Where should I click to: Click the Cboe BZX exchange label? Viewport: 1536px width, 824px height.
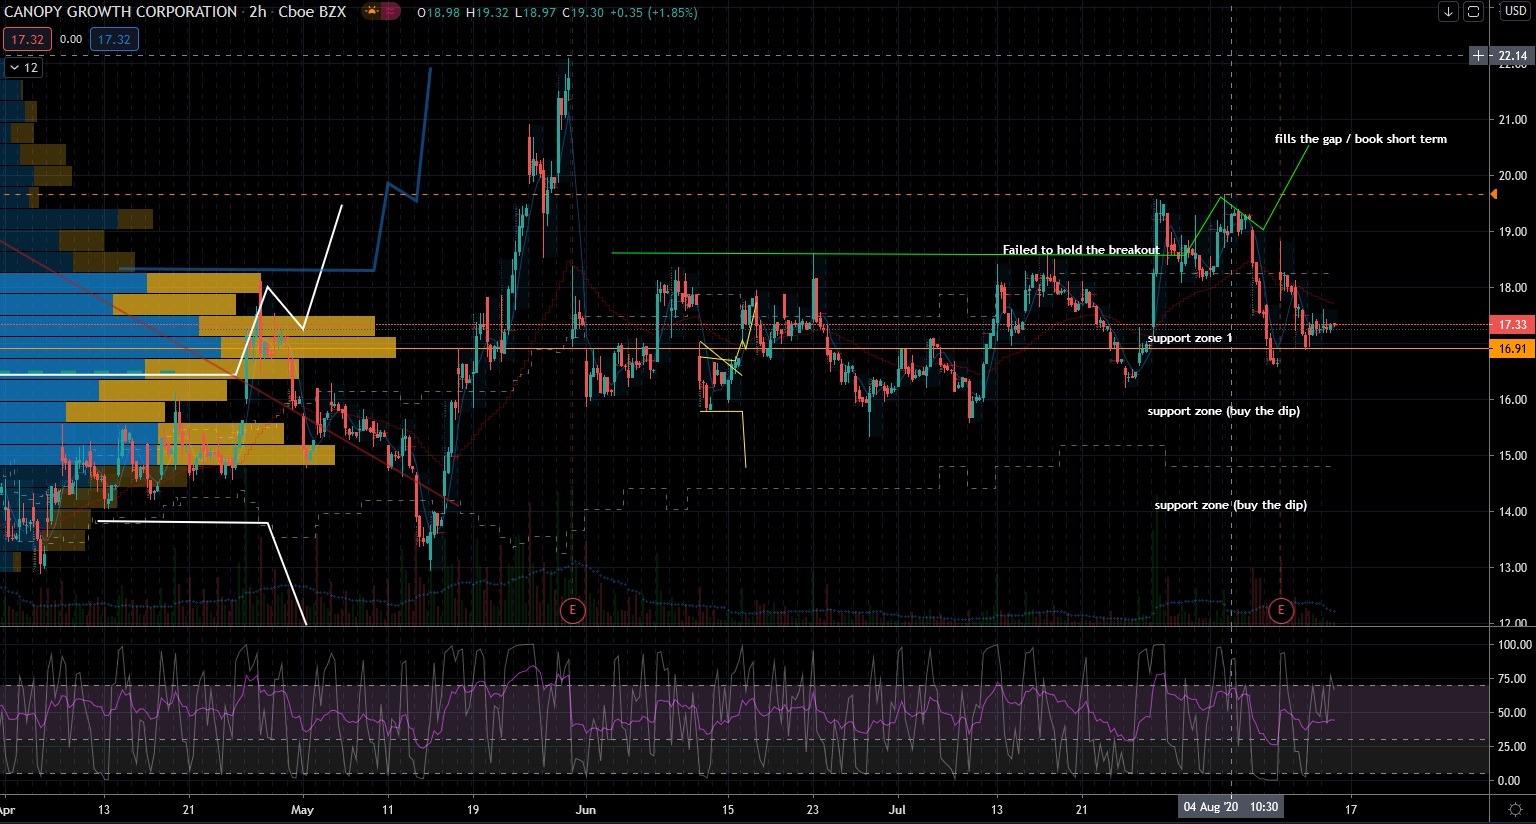312,12
